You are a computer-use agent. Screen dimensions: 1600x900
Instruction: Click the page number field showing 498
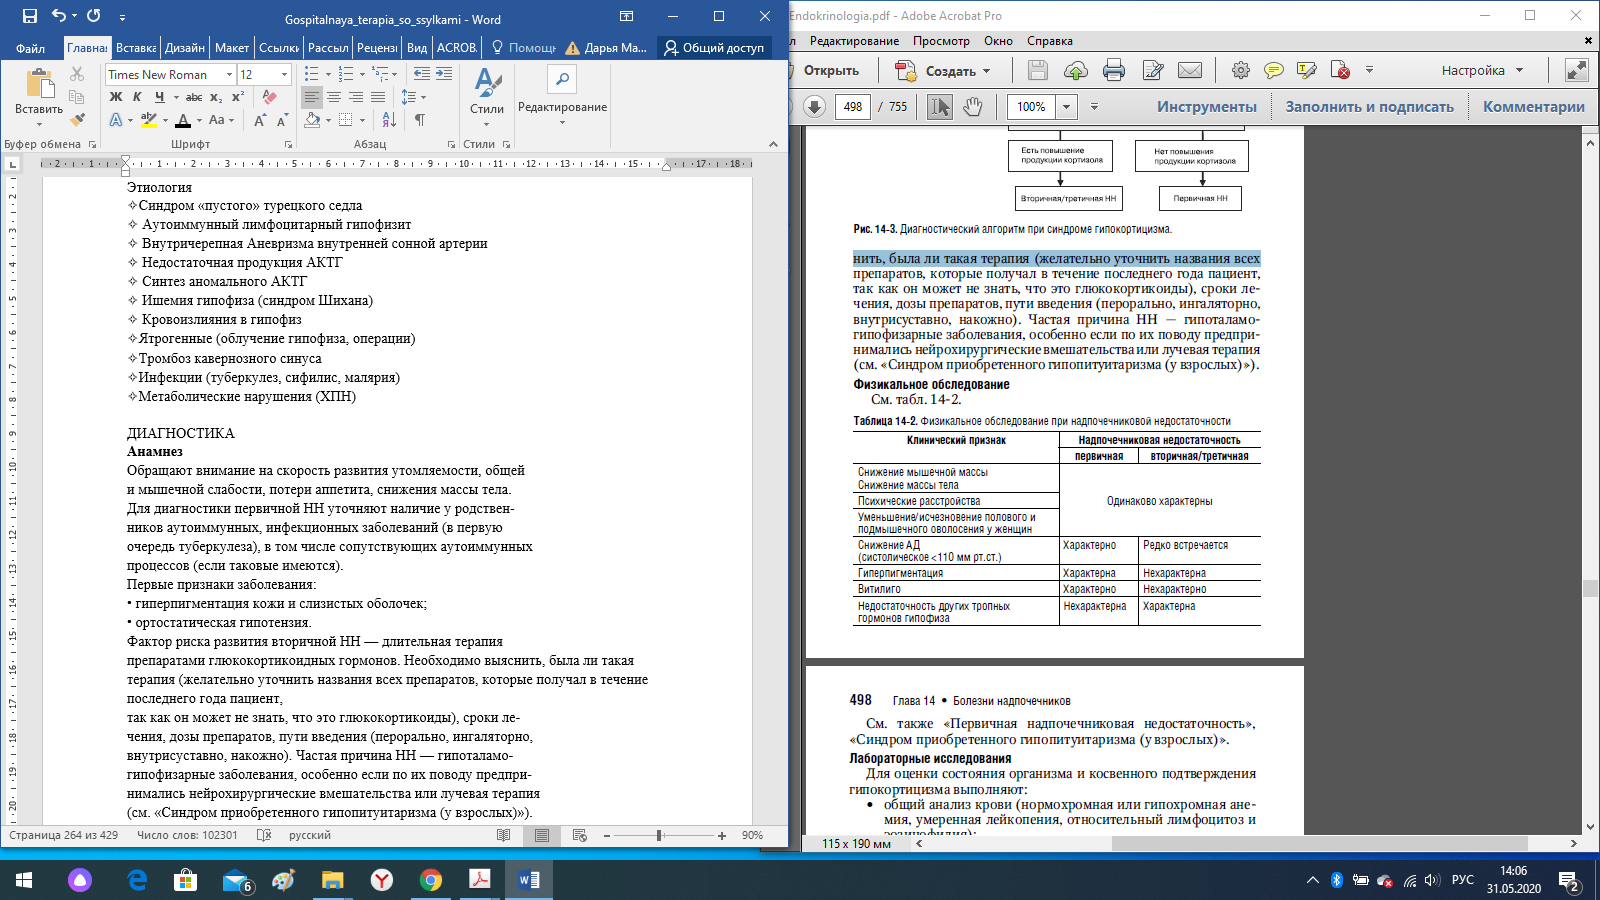853,107
